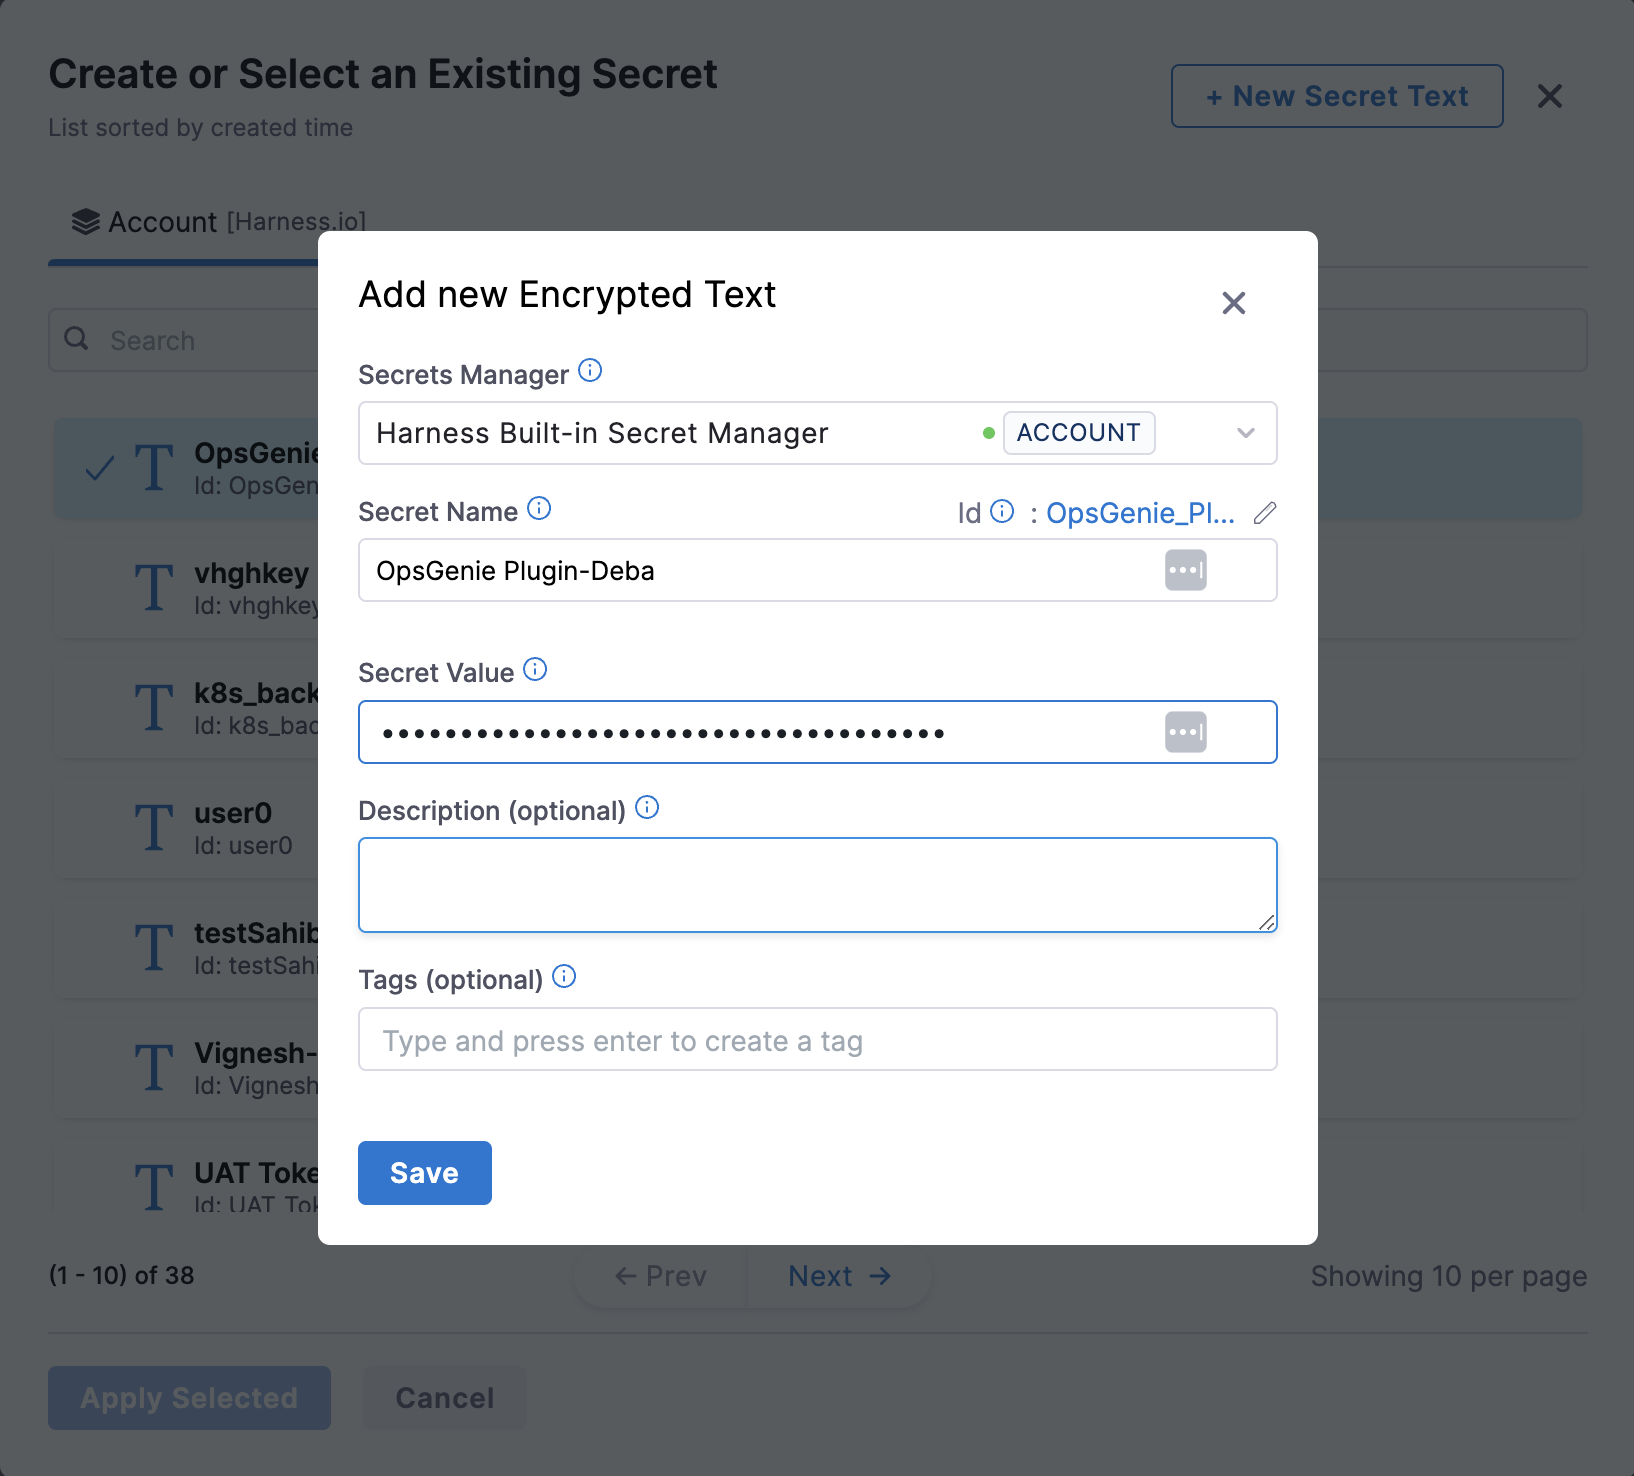1634x1476 pixels.
Task: Click the Secret Value info icon
Action: (x=535, y=670)
